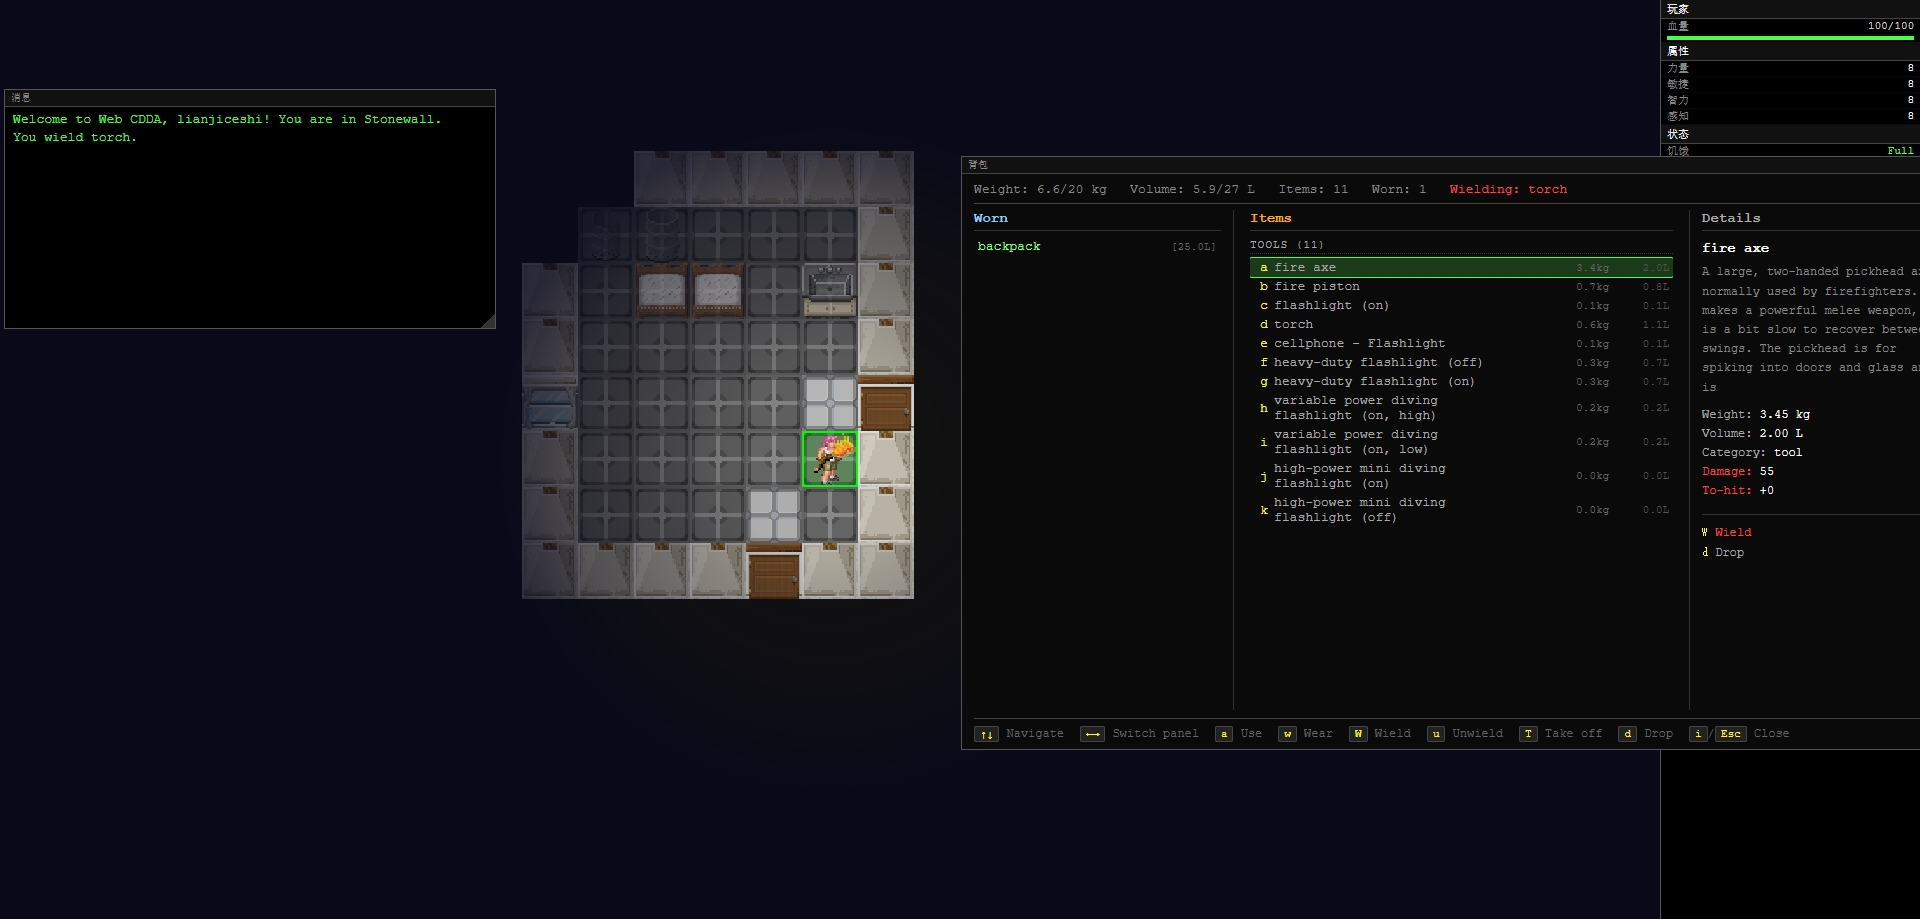The image size is (1920, 919).
Task: Click Drop in the fire axe Details panel
Action: [x=1729, y=553]
